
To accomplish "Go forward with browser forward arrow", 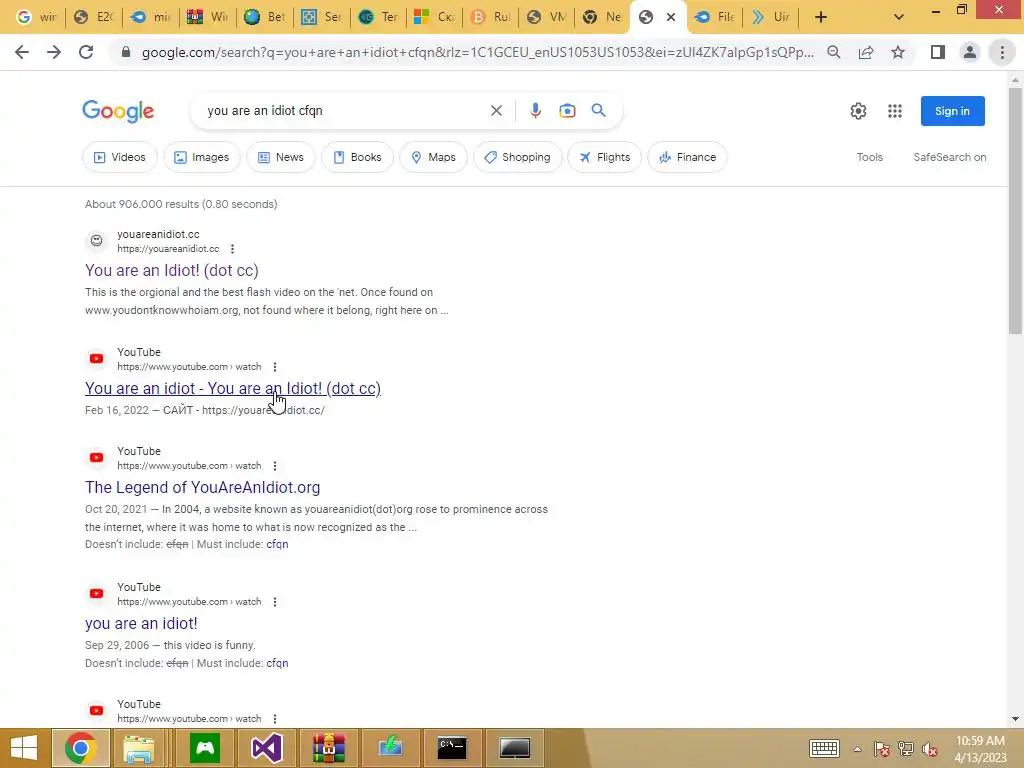I will pyautogui.click(x=54, y=52).
